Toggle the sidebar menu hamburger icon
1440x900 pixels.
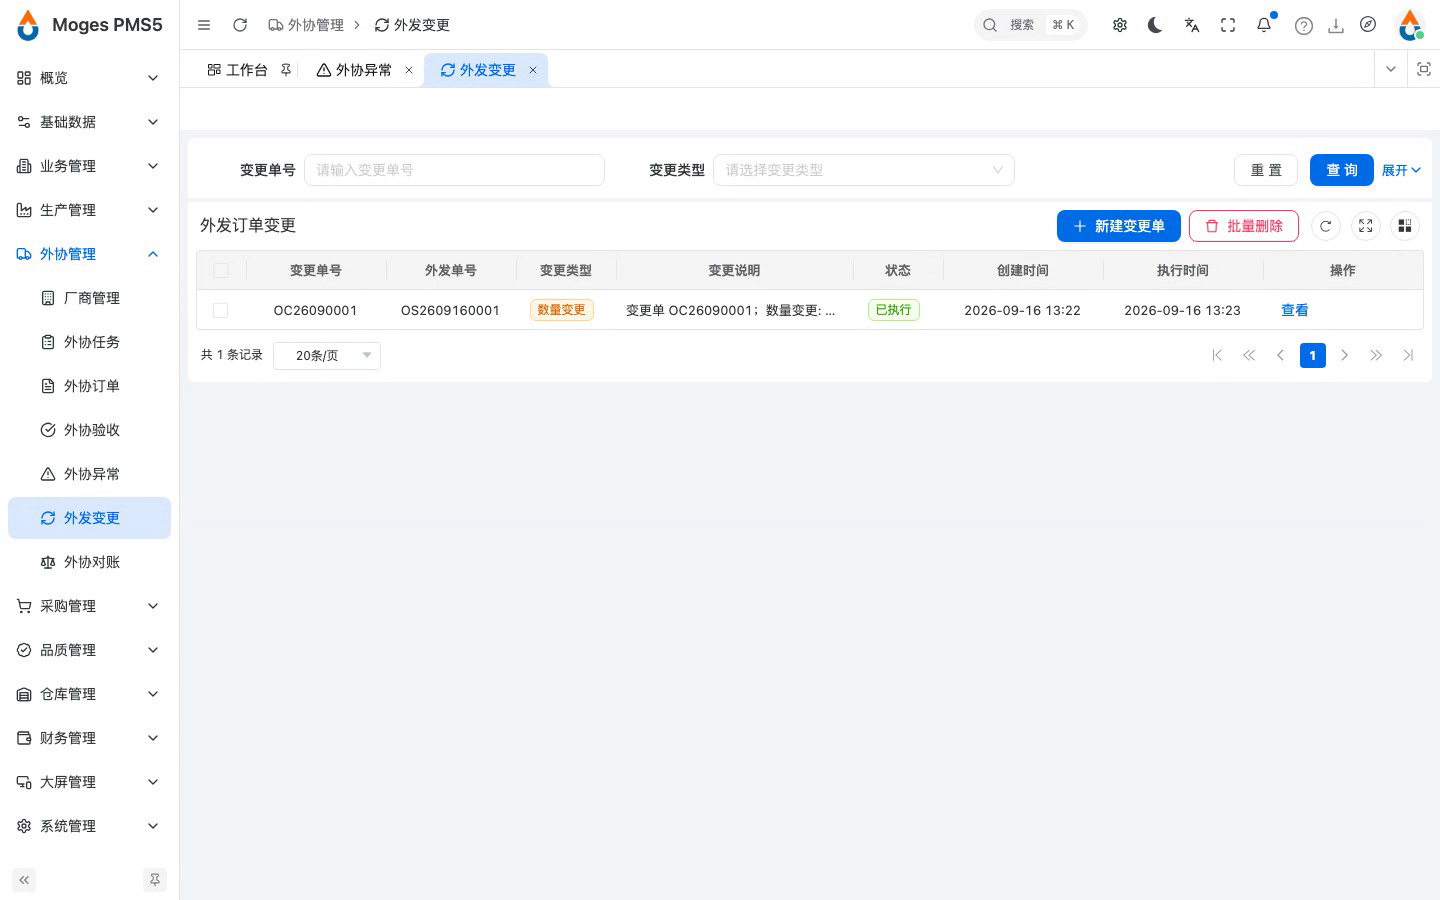tap(204, 25)
